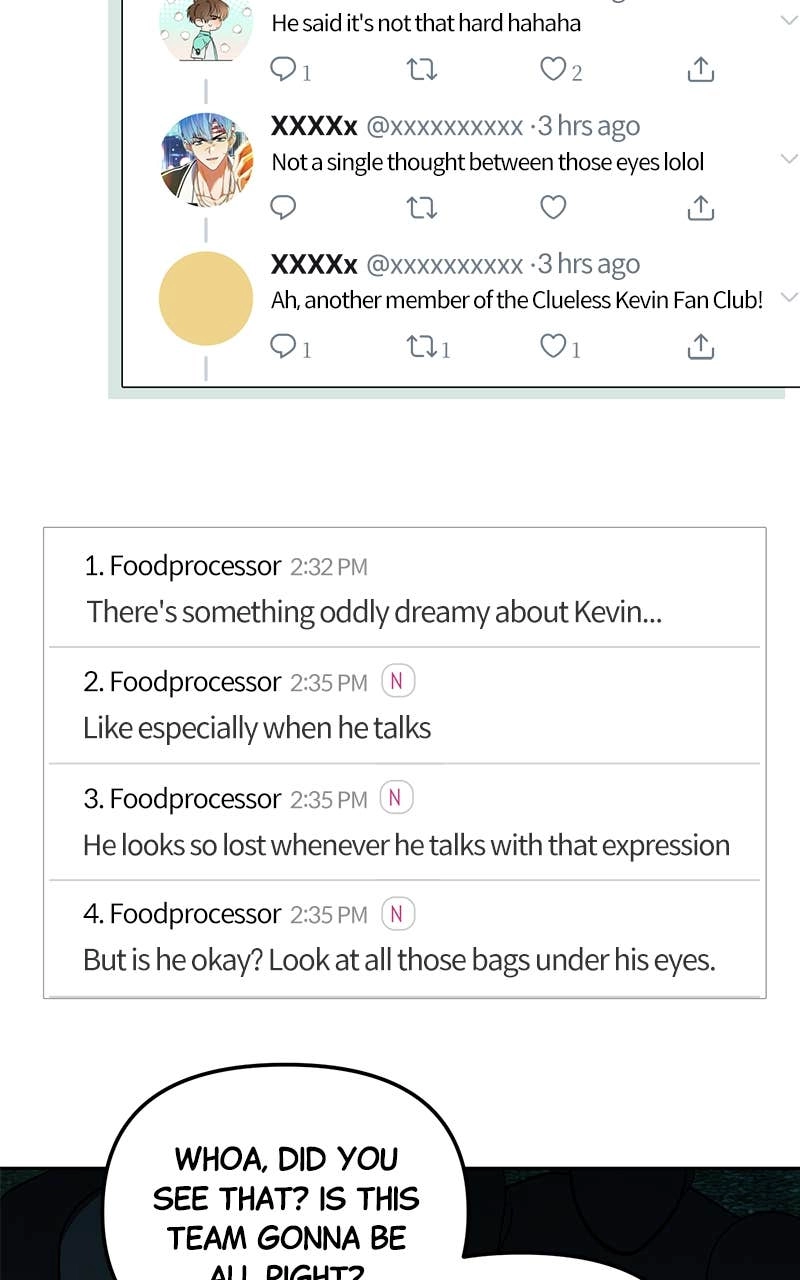Reply to 'Not a single thought' tweet
Image resolution: width=800 pixels, height=1280 pixels.
(x=284, y=207)
